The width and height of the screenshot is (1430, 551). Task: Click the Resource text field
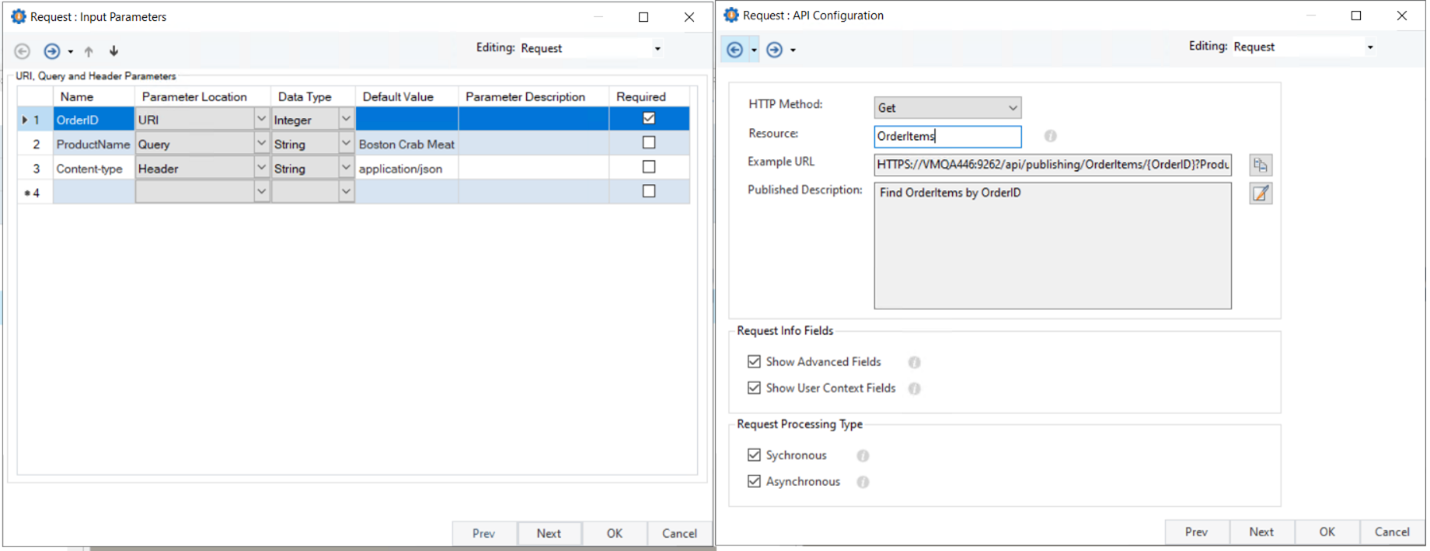point(947,137)
